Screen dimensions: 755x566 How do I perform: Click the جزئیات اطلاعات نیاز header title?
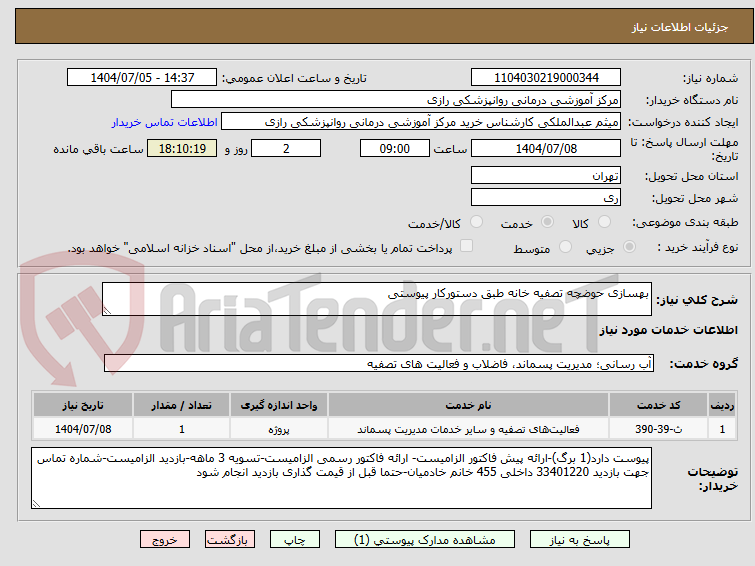click(679, 27)
